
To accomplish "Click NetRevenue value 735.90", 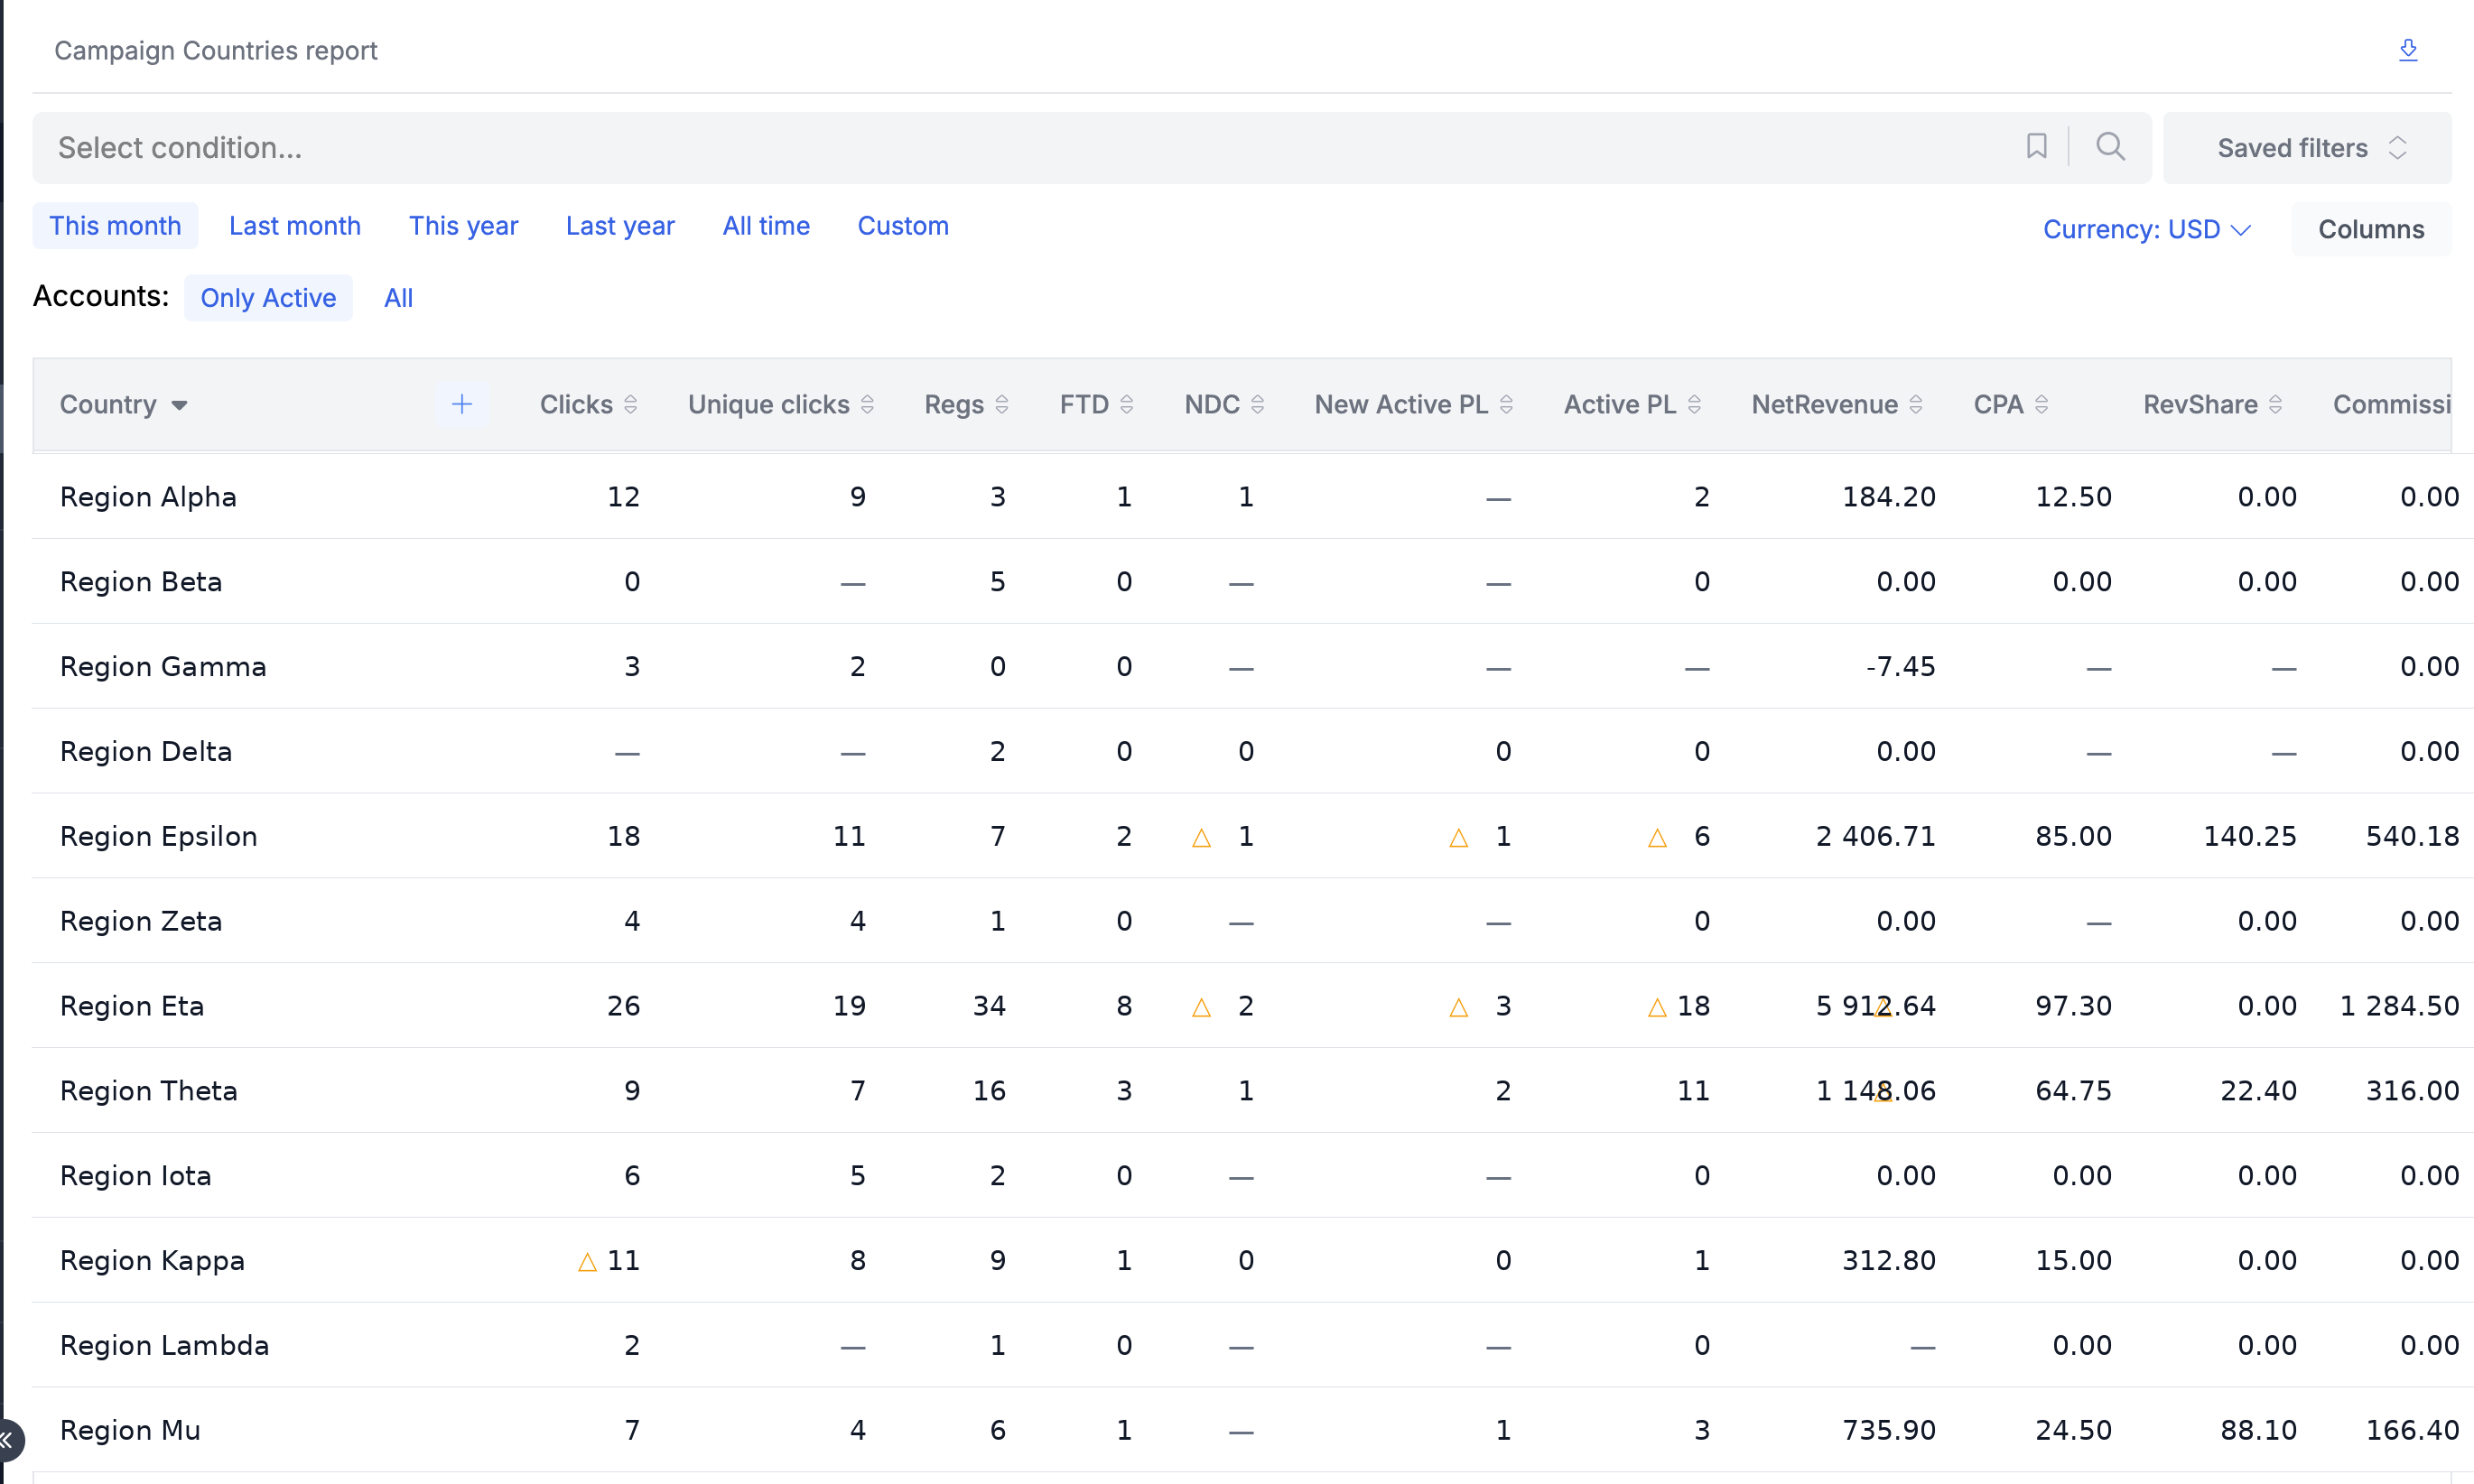I will 1889,1430.
